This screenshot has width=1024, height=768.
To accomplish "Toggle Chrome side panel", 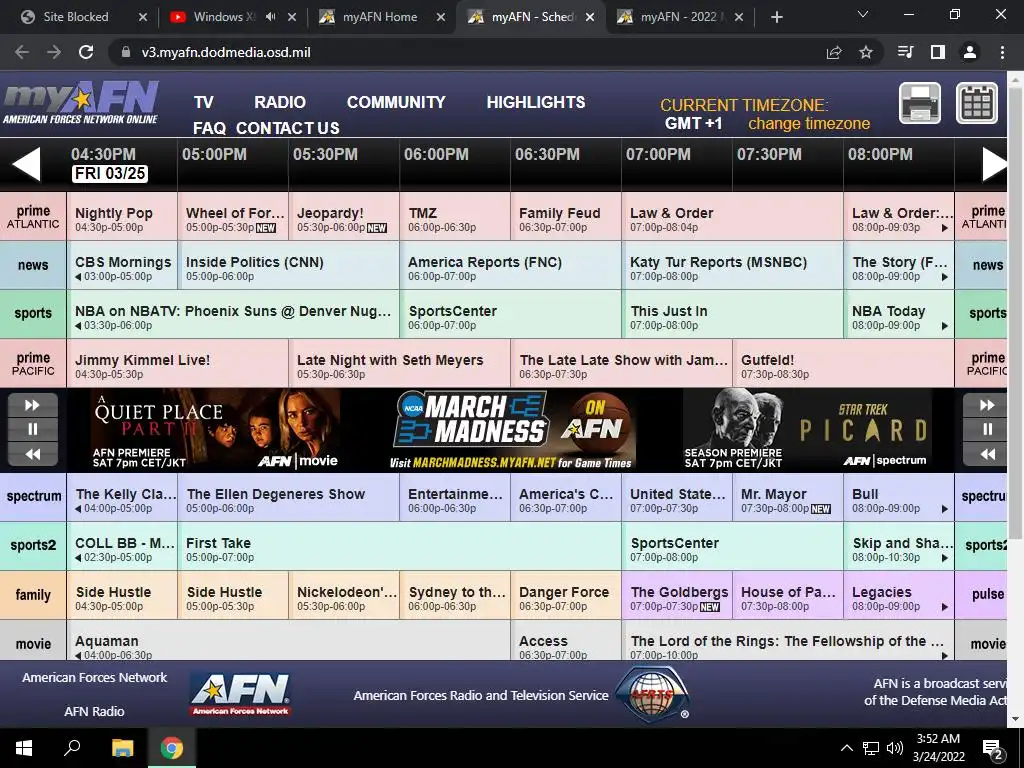I will (x=938, y=52).
